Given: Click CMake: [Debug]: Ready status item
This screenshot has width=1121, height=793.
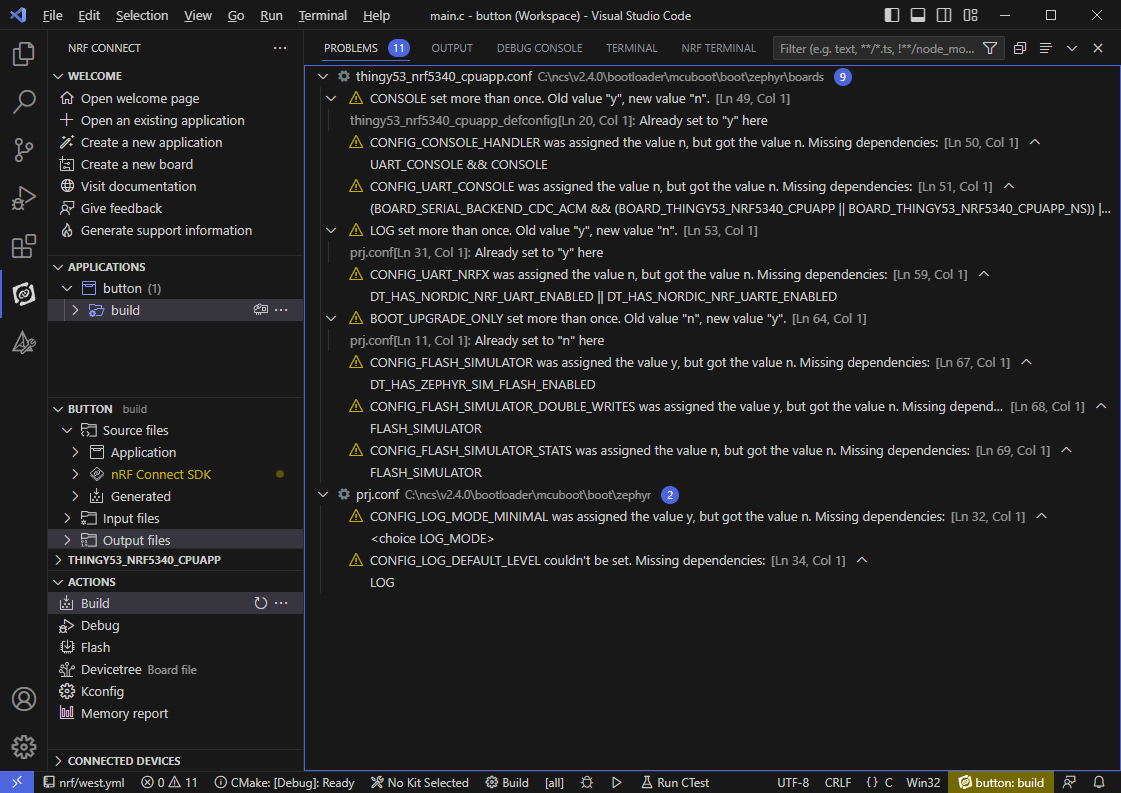Looking at the screenshot, I should point(285,782).
